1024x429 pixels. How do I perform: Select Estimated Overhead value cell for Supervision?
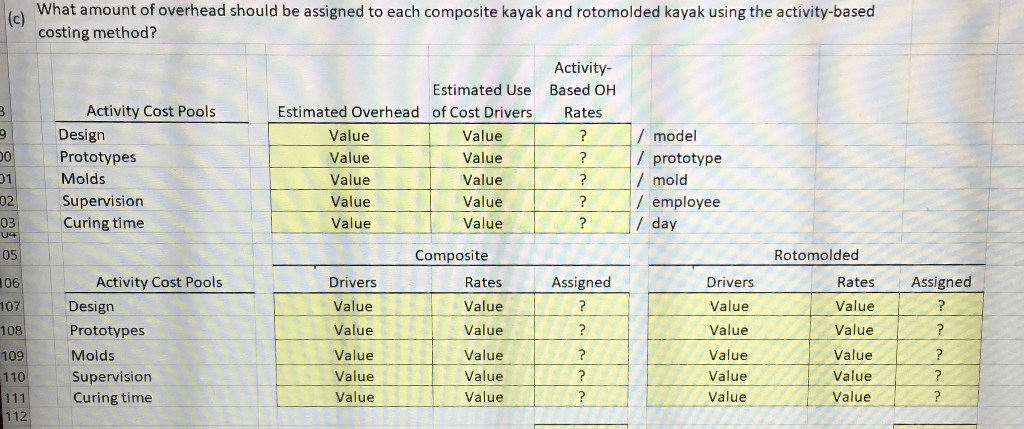349,201
